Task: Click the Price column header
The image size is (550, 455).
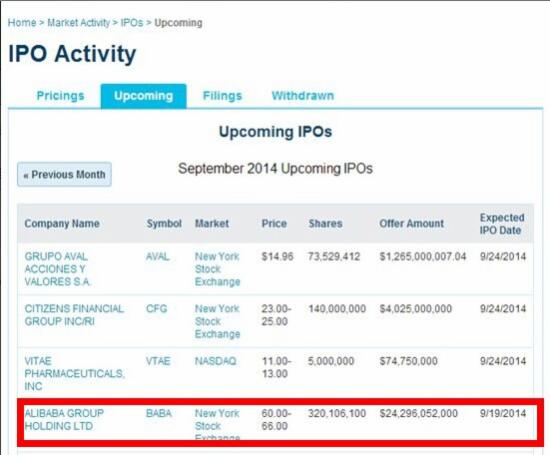Action: (x=274, y=224)
